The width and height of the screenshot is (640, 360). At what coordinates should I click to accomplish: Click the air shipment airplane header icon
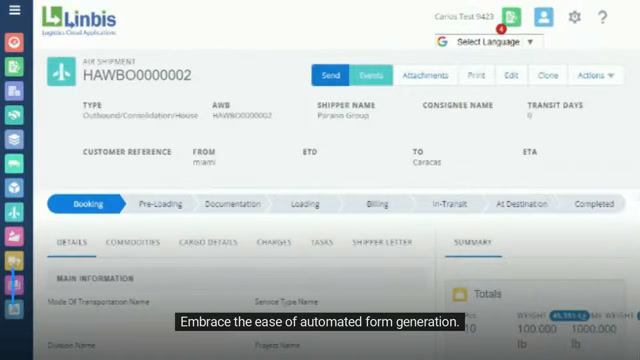(x=61, y=71)
